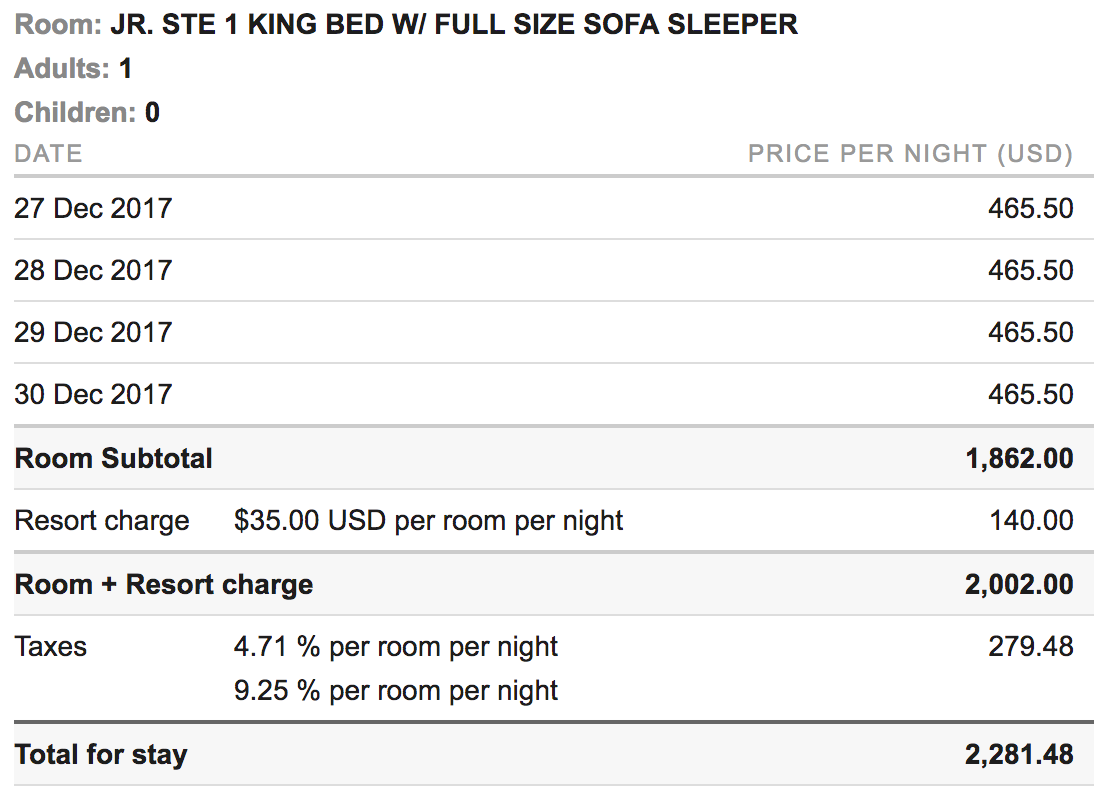Select the Children count line
This screenshot has width=1112, height=810.
tap(87, 112)
